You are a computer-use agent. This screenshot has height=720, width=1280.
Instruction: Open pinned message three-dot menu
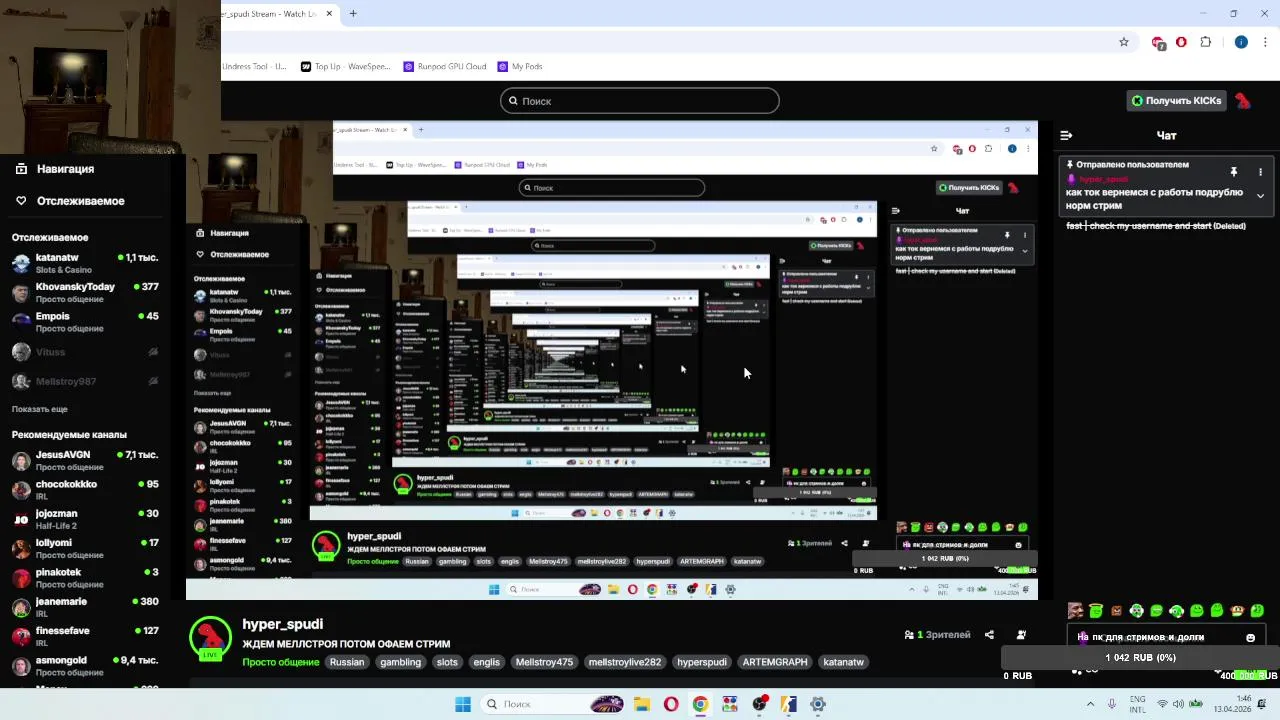tap(1260, 172)
